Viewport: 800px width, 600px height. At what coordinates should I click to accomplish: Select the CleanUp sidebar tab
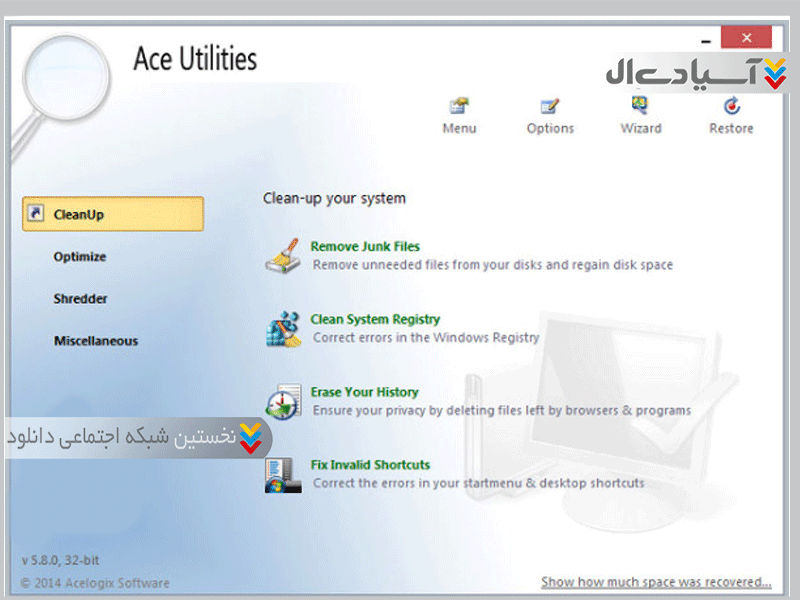112,214
